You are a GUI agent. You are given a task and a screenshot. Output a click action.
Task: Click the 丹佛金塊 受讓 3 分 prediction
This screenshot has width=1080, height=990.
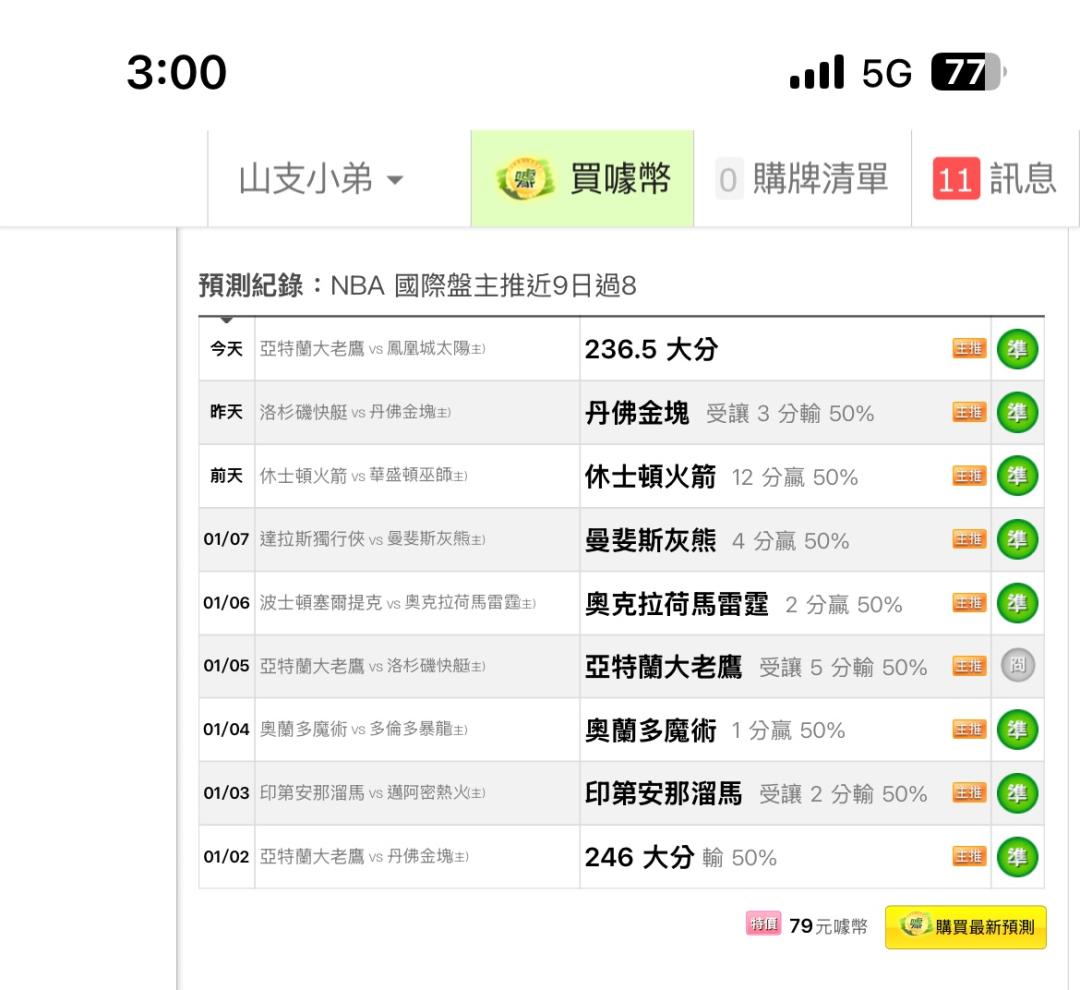tap(729, 413)
